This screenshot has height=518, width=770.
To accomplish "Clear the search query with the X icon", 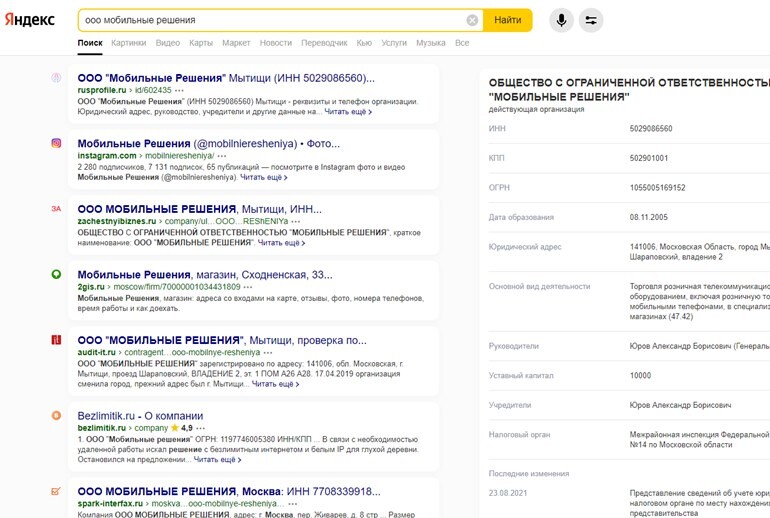I will tap(472, 20).
